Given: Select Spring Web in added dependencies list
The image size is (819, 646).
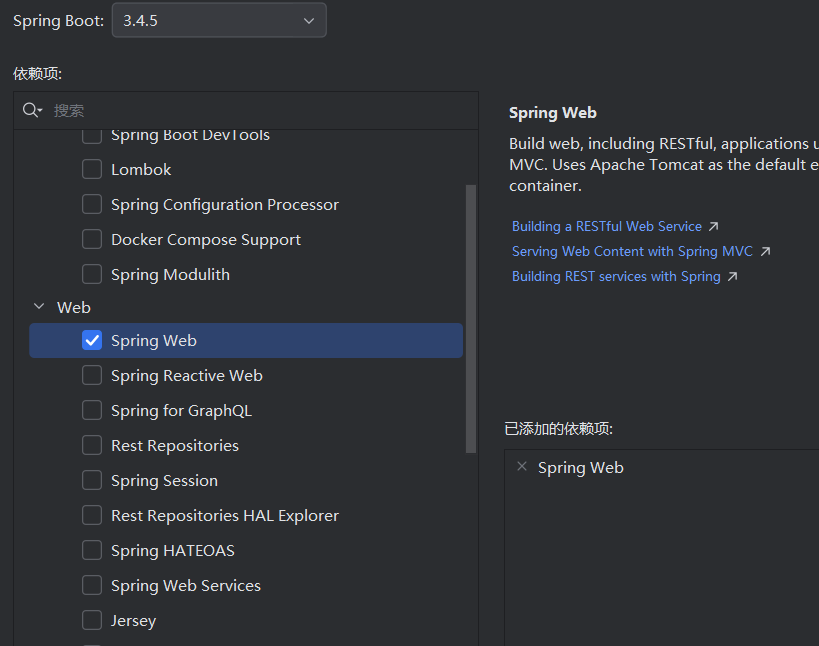Looking at the screenshot, I should [581, 467].
